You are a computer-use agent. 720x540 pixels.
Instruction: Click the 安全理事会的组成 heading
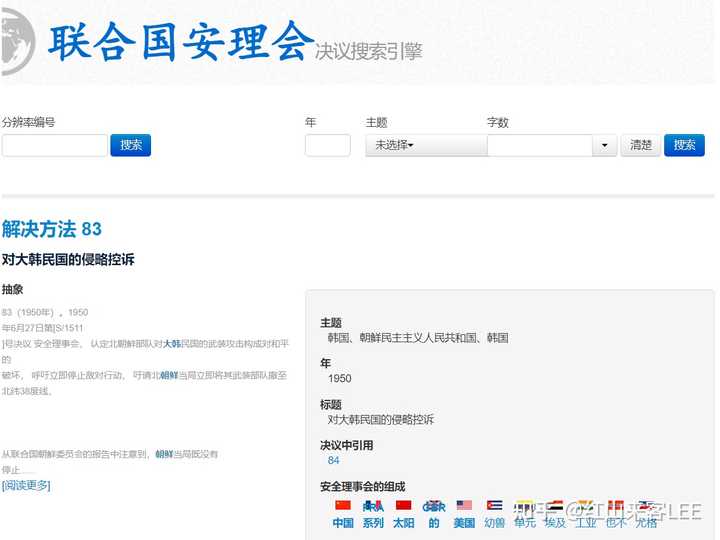pos(363,486)
